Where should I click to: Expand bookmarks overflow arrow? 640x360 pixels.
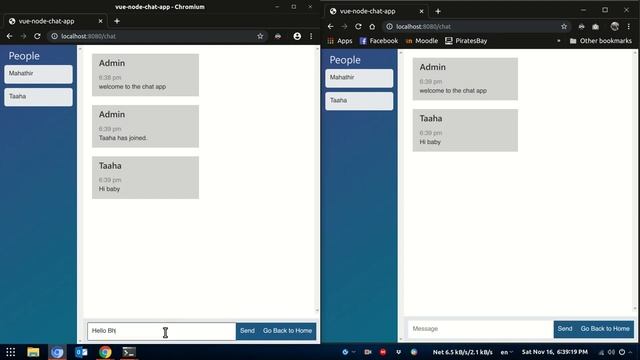pos(558,41)
